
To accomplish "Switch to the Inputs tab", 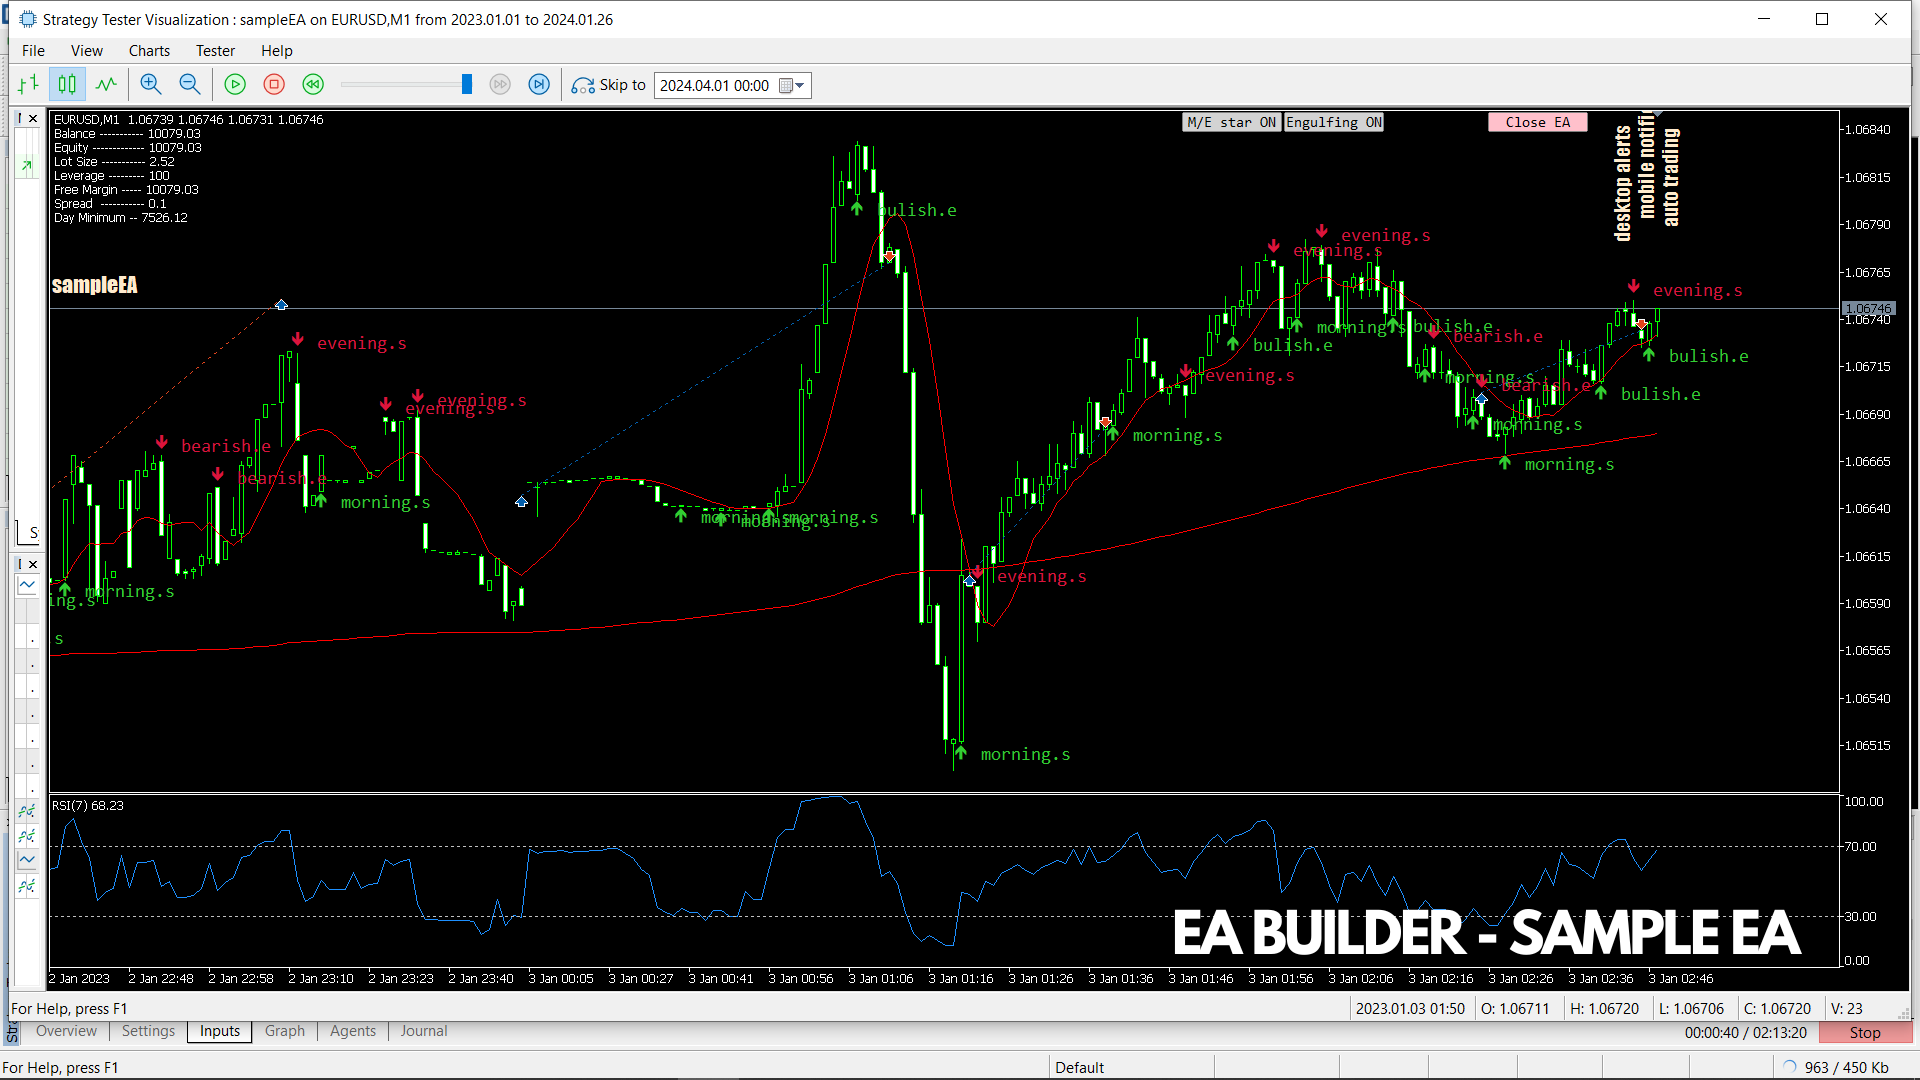I will (x=218, y=1030).
